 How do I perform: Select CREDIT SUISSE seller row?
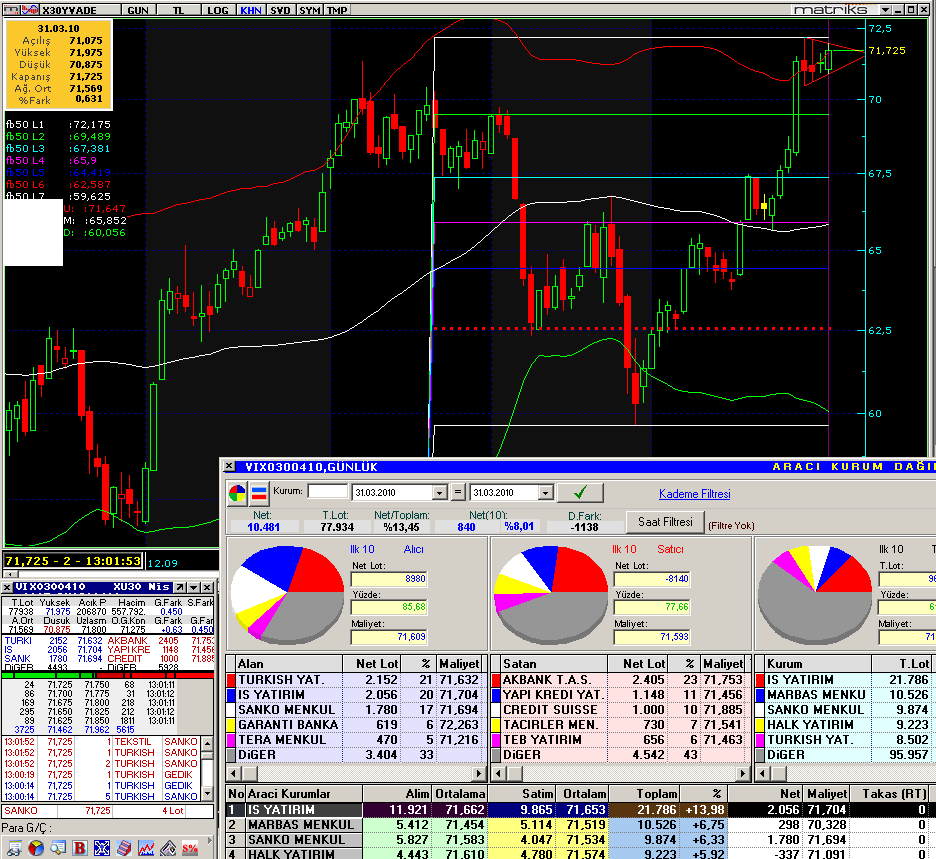[x=620, y=710]
